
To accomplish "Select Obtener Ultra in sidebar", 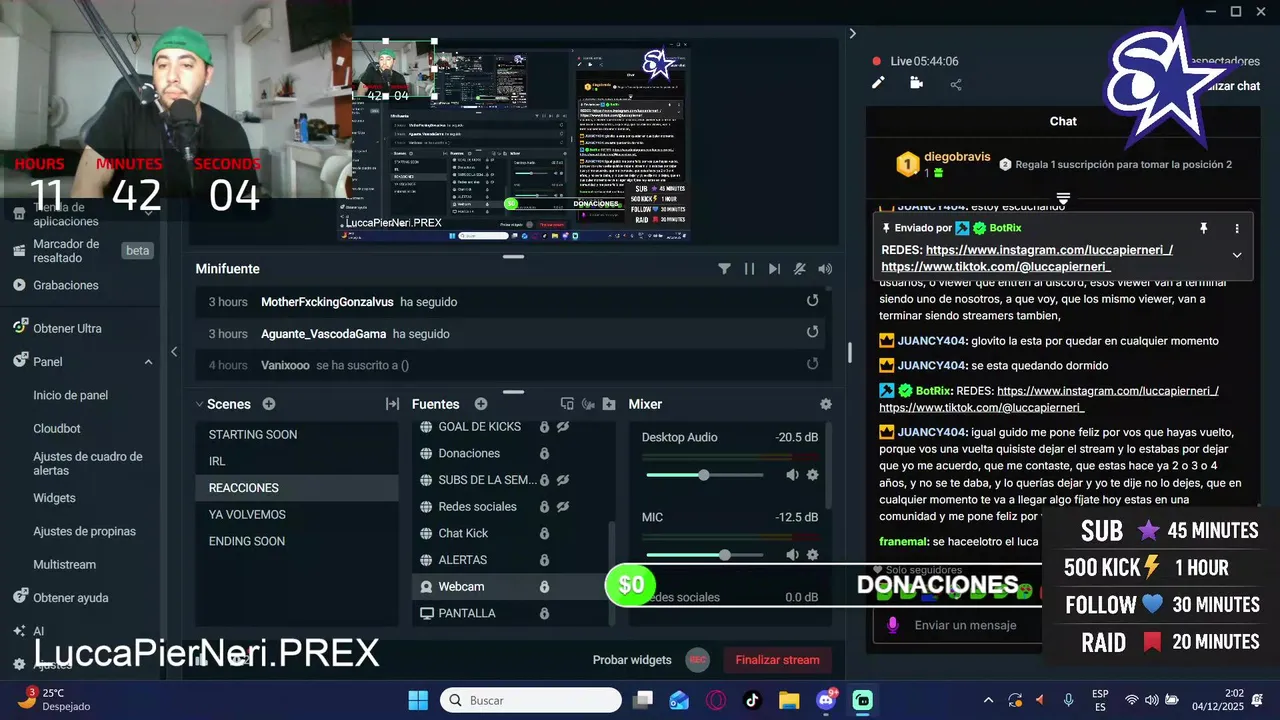I will pyautogui.click(x=67, y=328).
